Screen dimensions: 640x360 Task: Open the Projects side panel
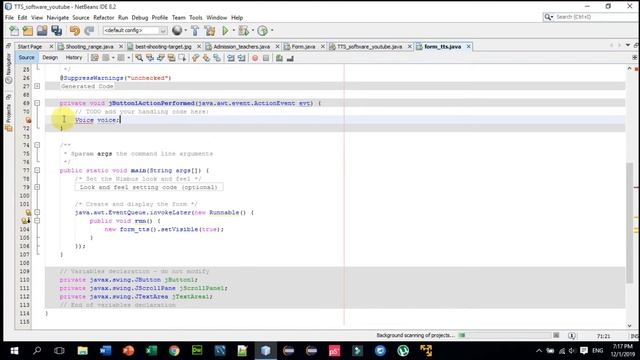click(x=9, y=113)
